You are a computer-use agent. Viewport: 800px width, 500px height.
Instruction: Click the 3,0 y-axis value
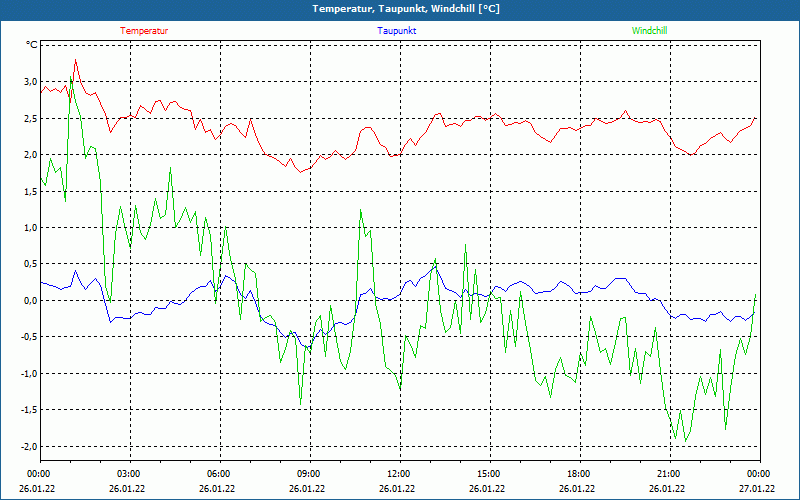[x=32, y=82]
